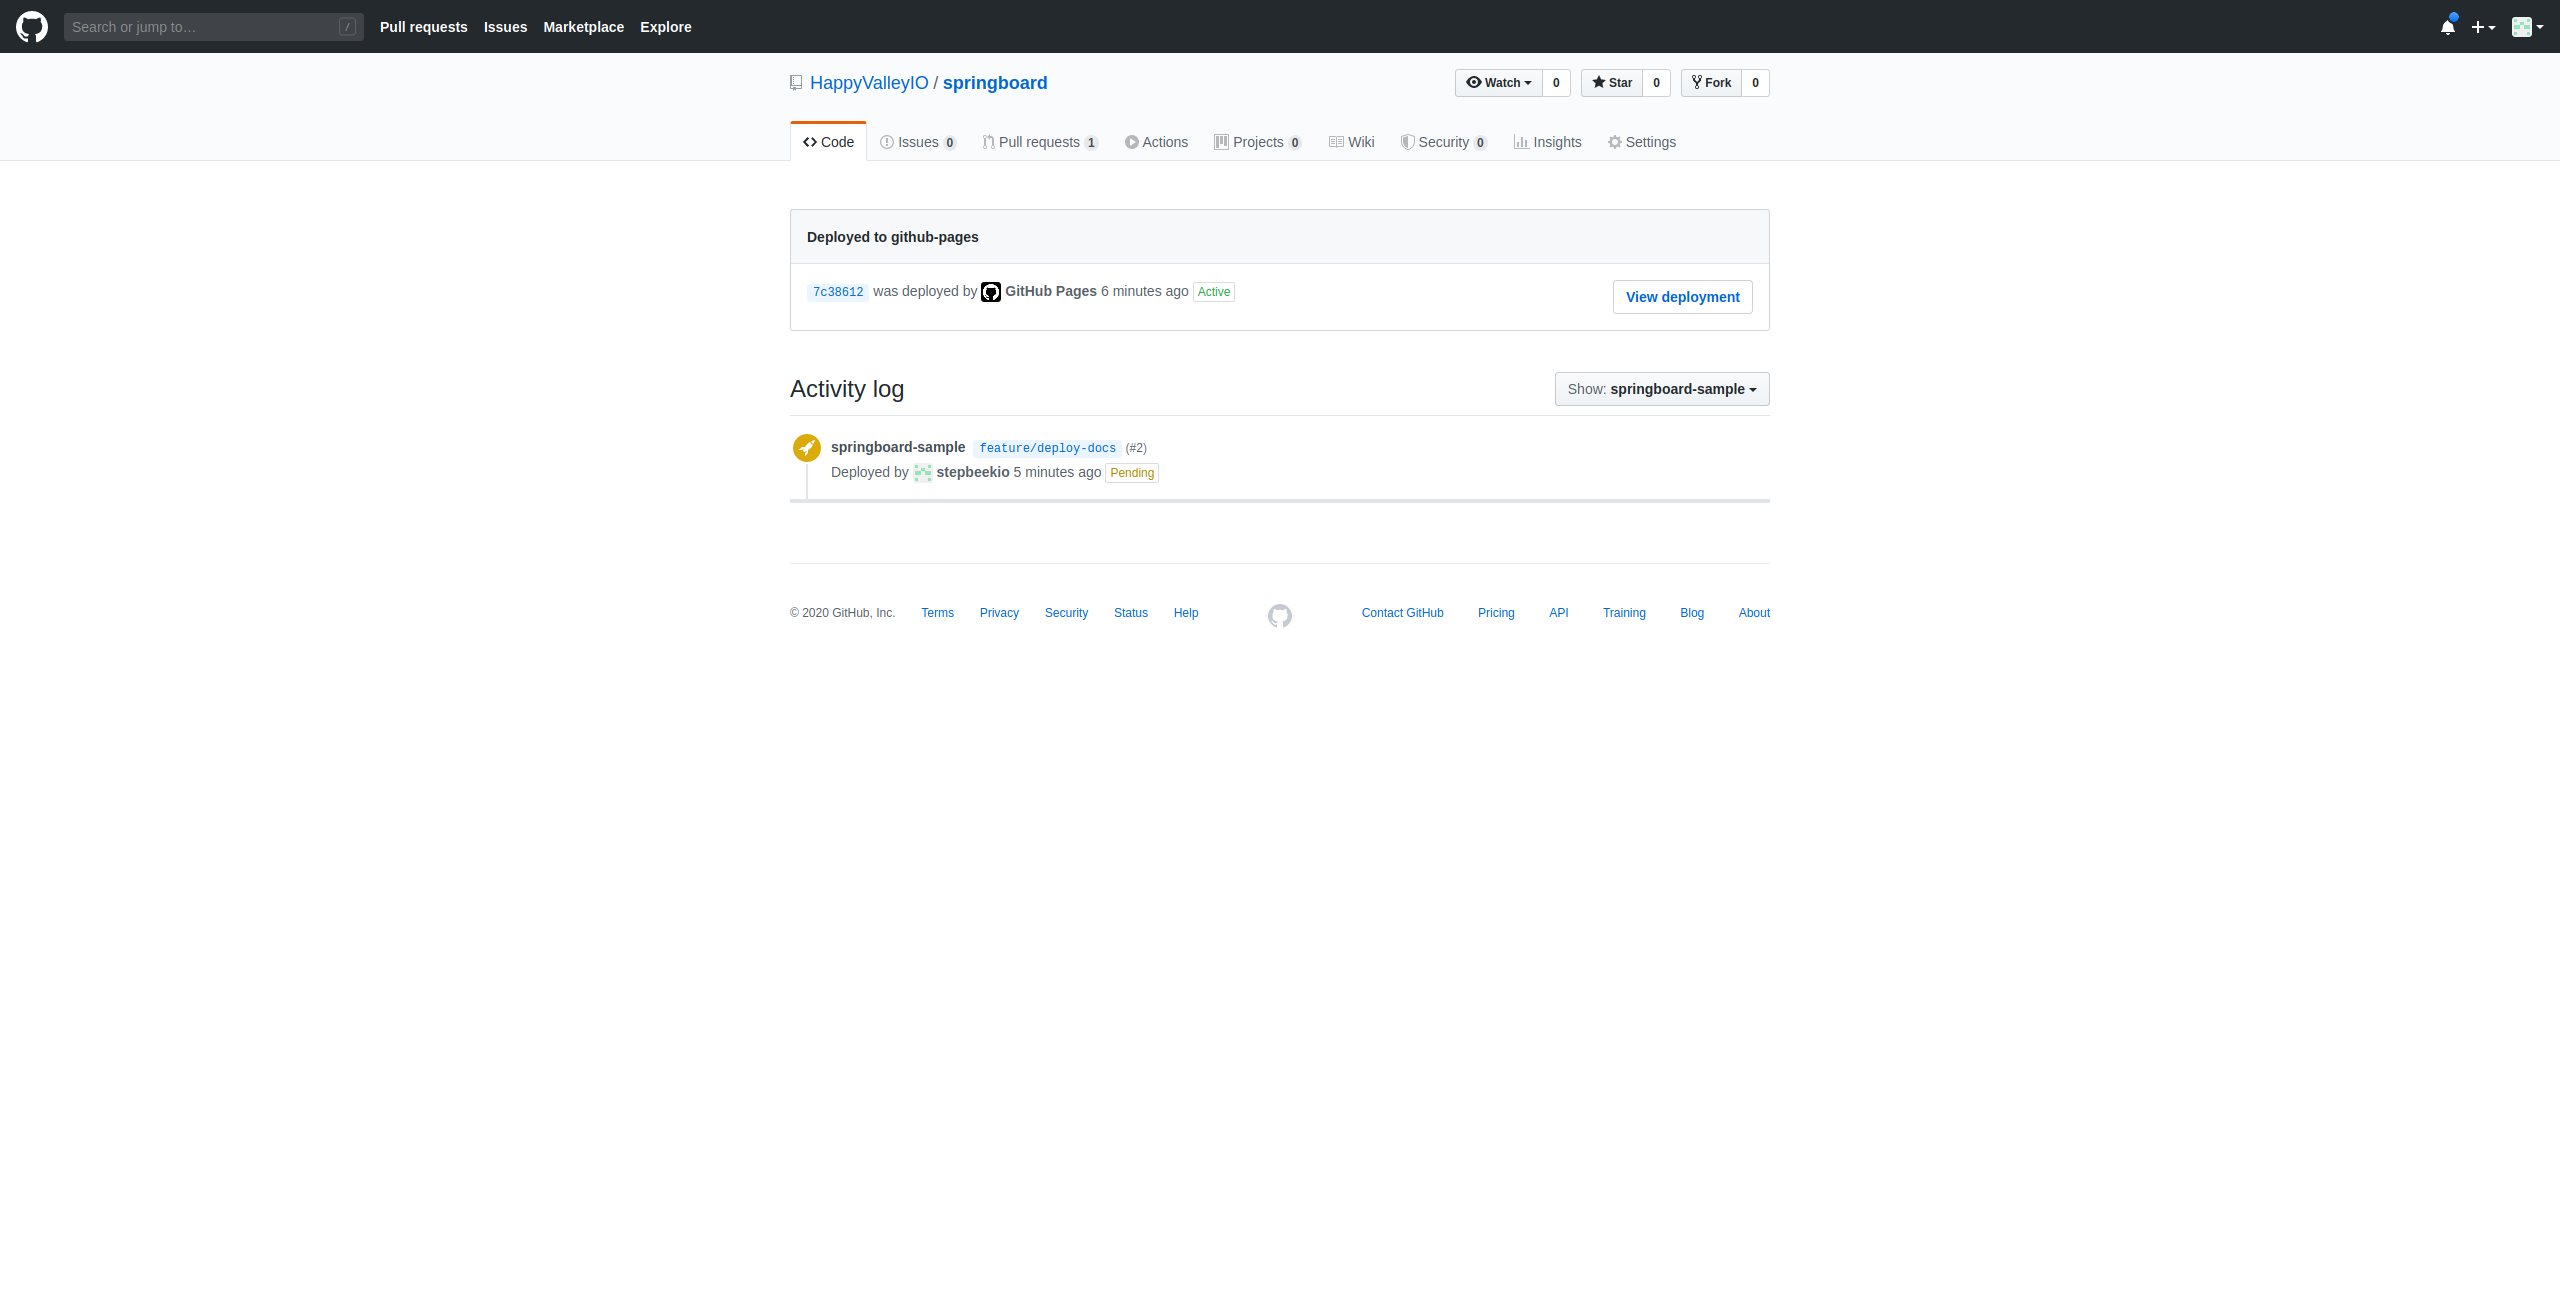Click the stargazers count next to Star

pos(1656,83)
